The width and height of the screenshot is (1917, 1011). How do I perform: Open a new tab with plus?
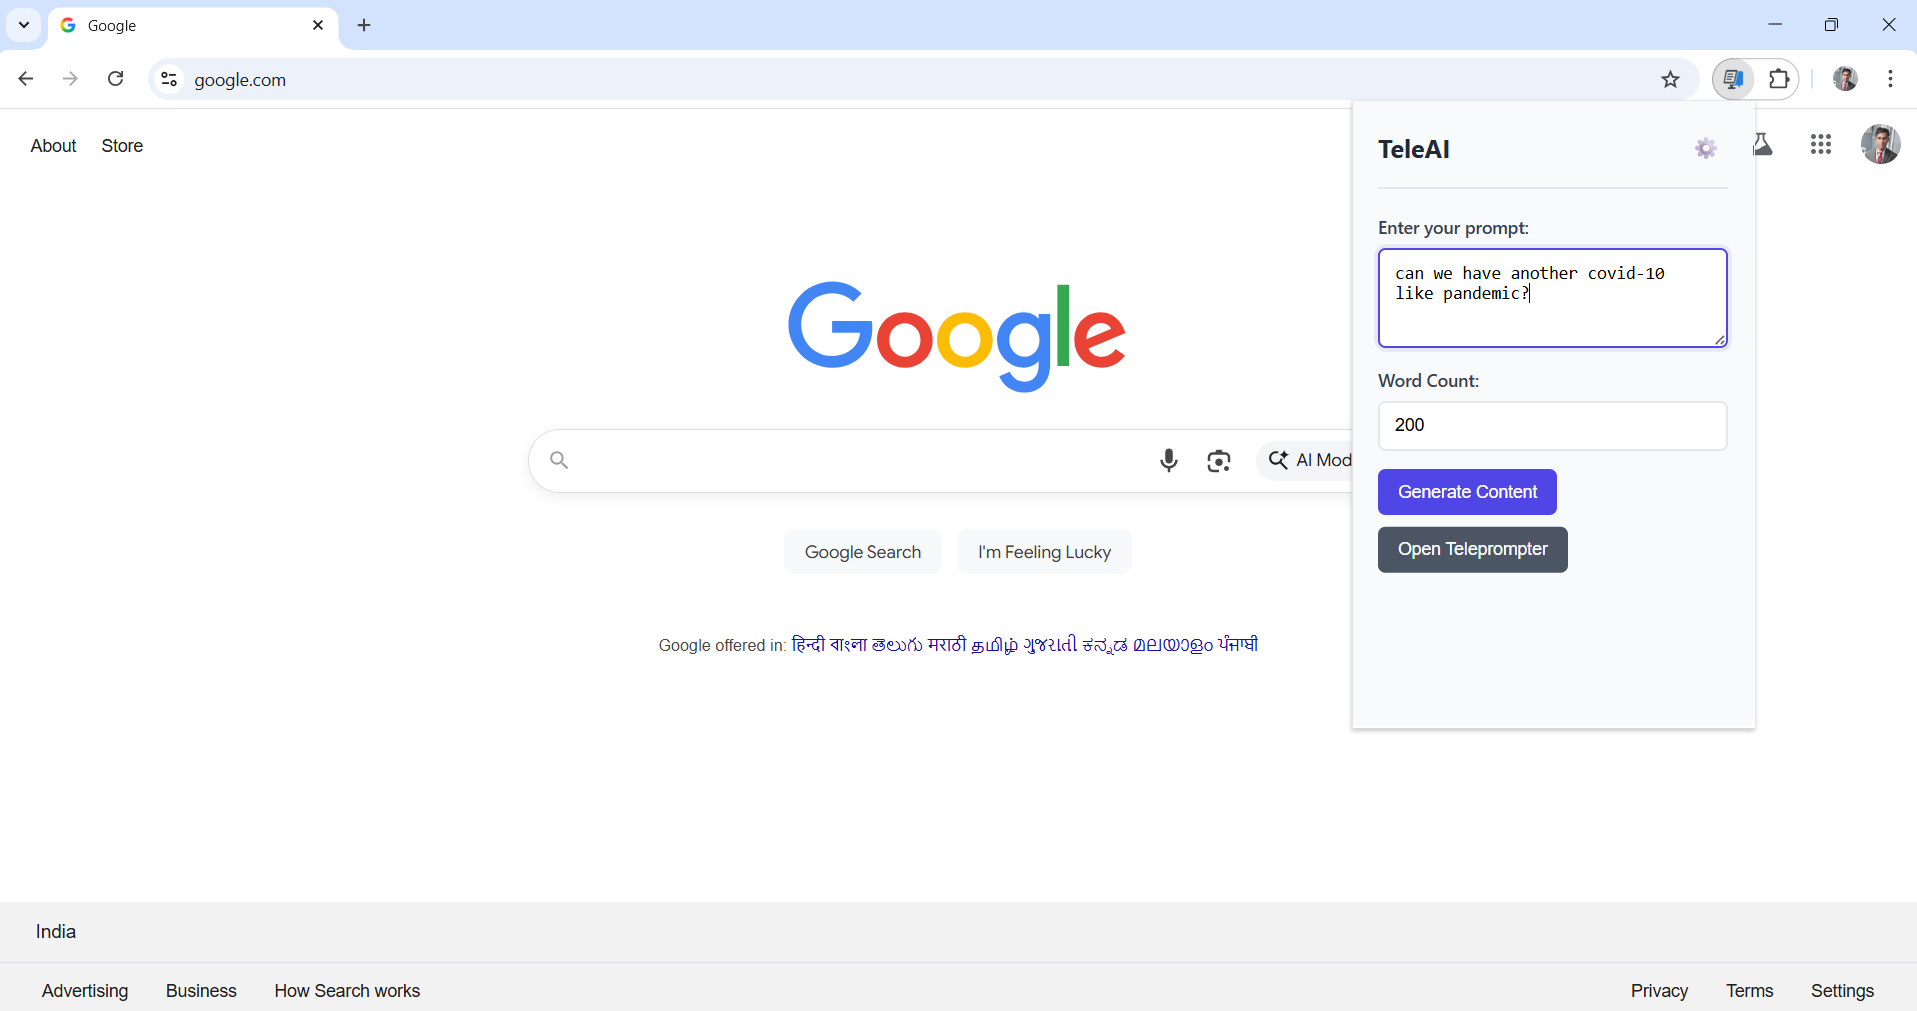coord(364,25)
